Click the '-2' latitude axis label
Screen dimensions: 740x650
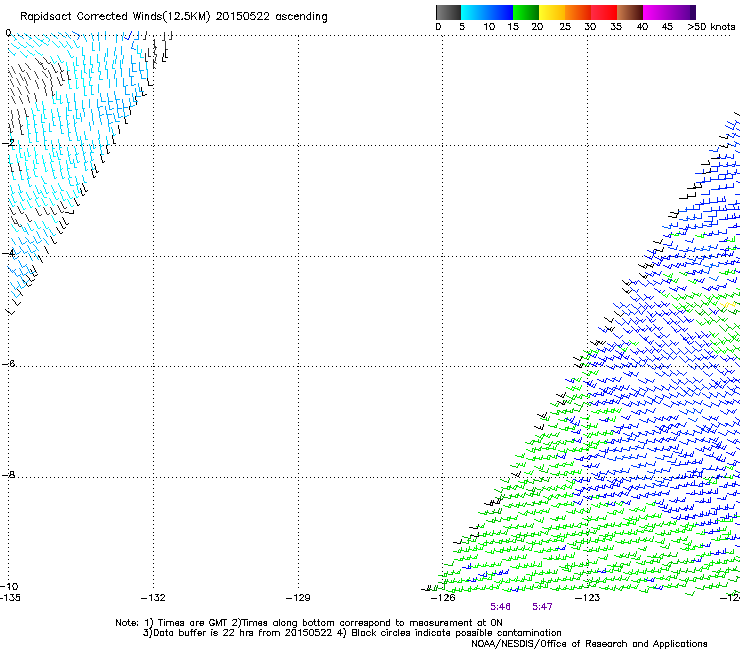click(x=8, y=143)
